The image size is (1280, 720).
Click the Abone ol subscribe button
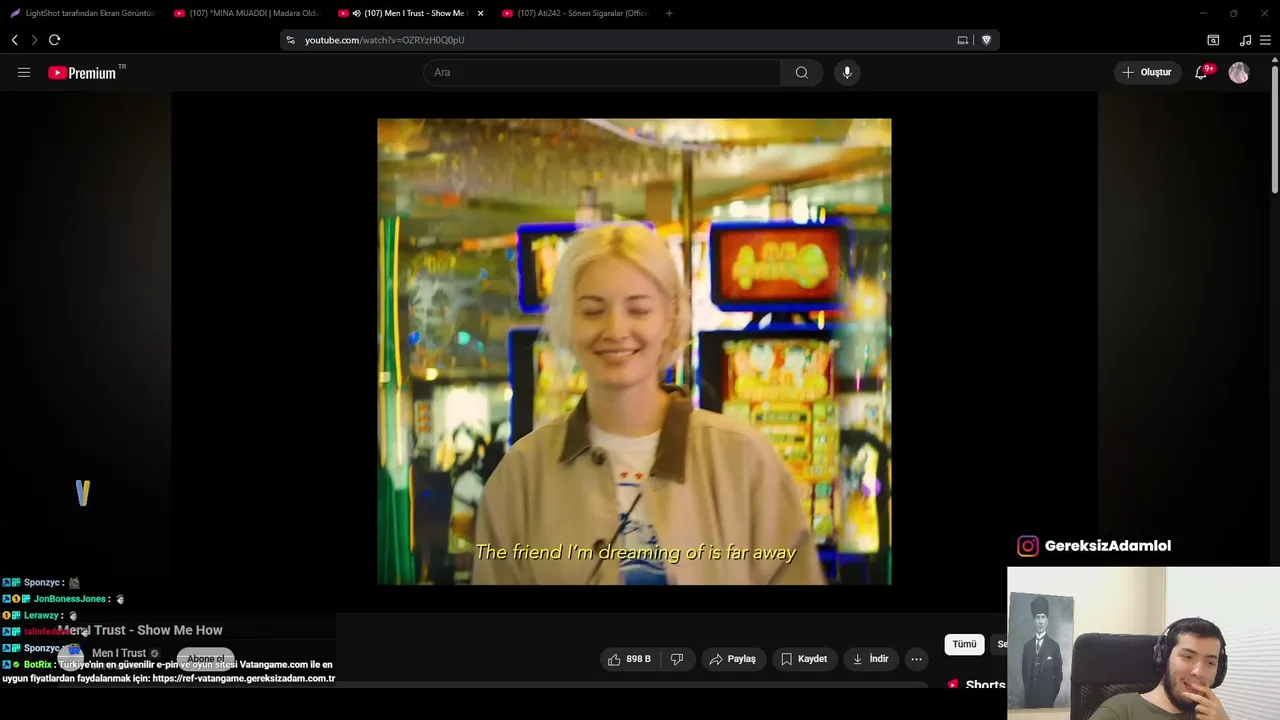[x=205, y=659]
